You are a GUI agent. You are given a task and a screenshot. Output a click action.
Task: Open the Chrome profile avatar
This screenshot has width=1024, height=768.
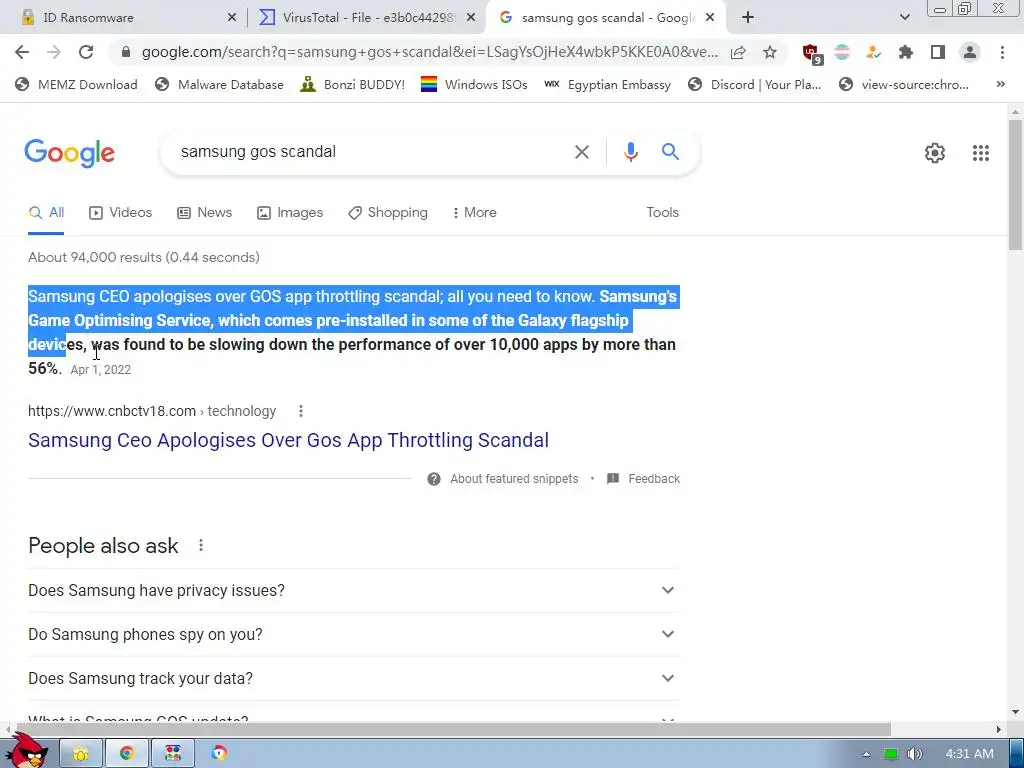coord(970,52)
